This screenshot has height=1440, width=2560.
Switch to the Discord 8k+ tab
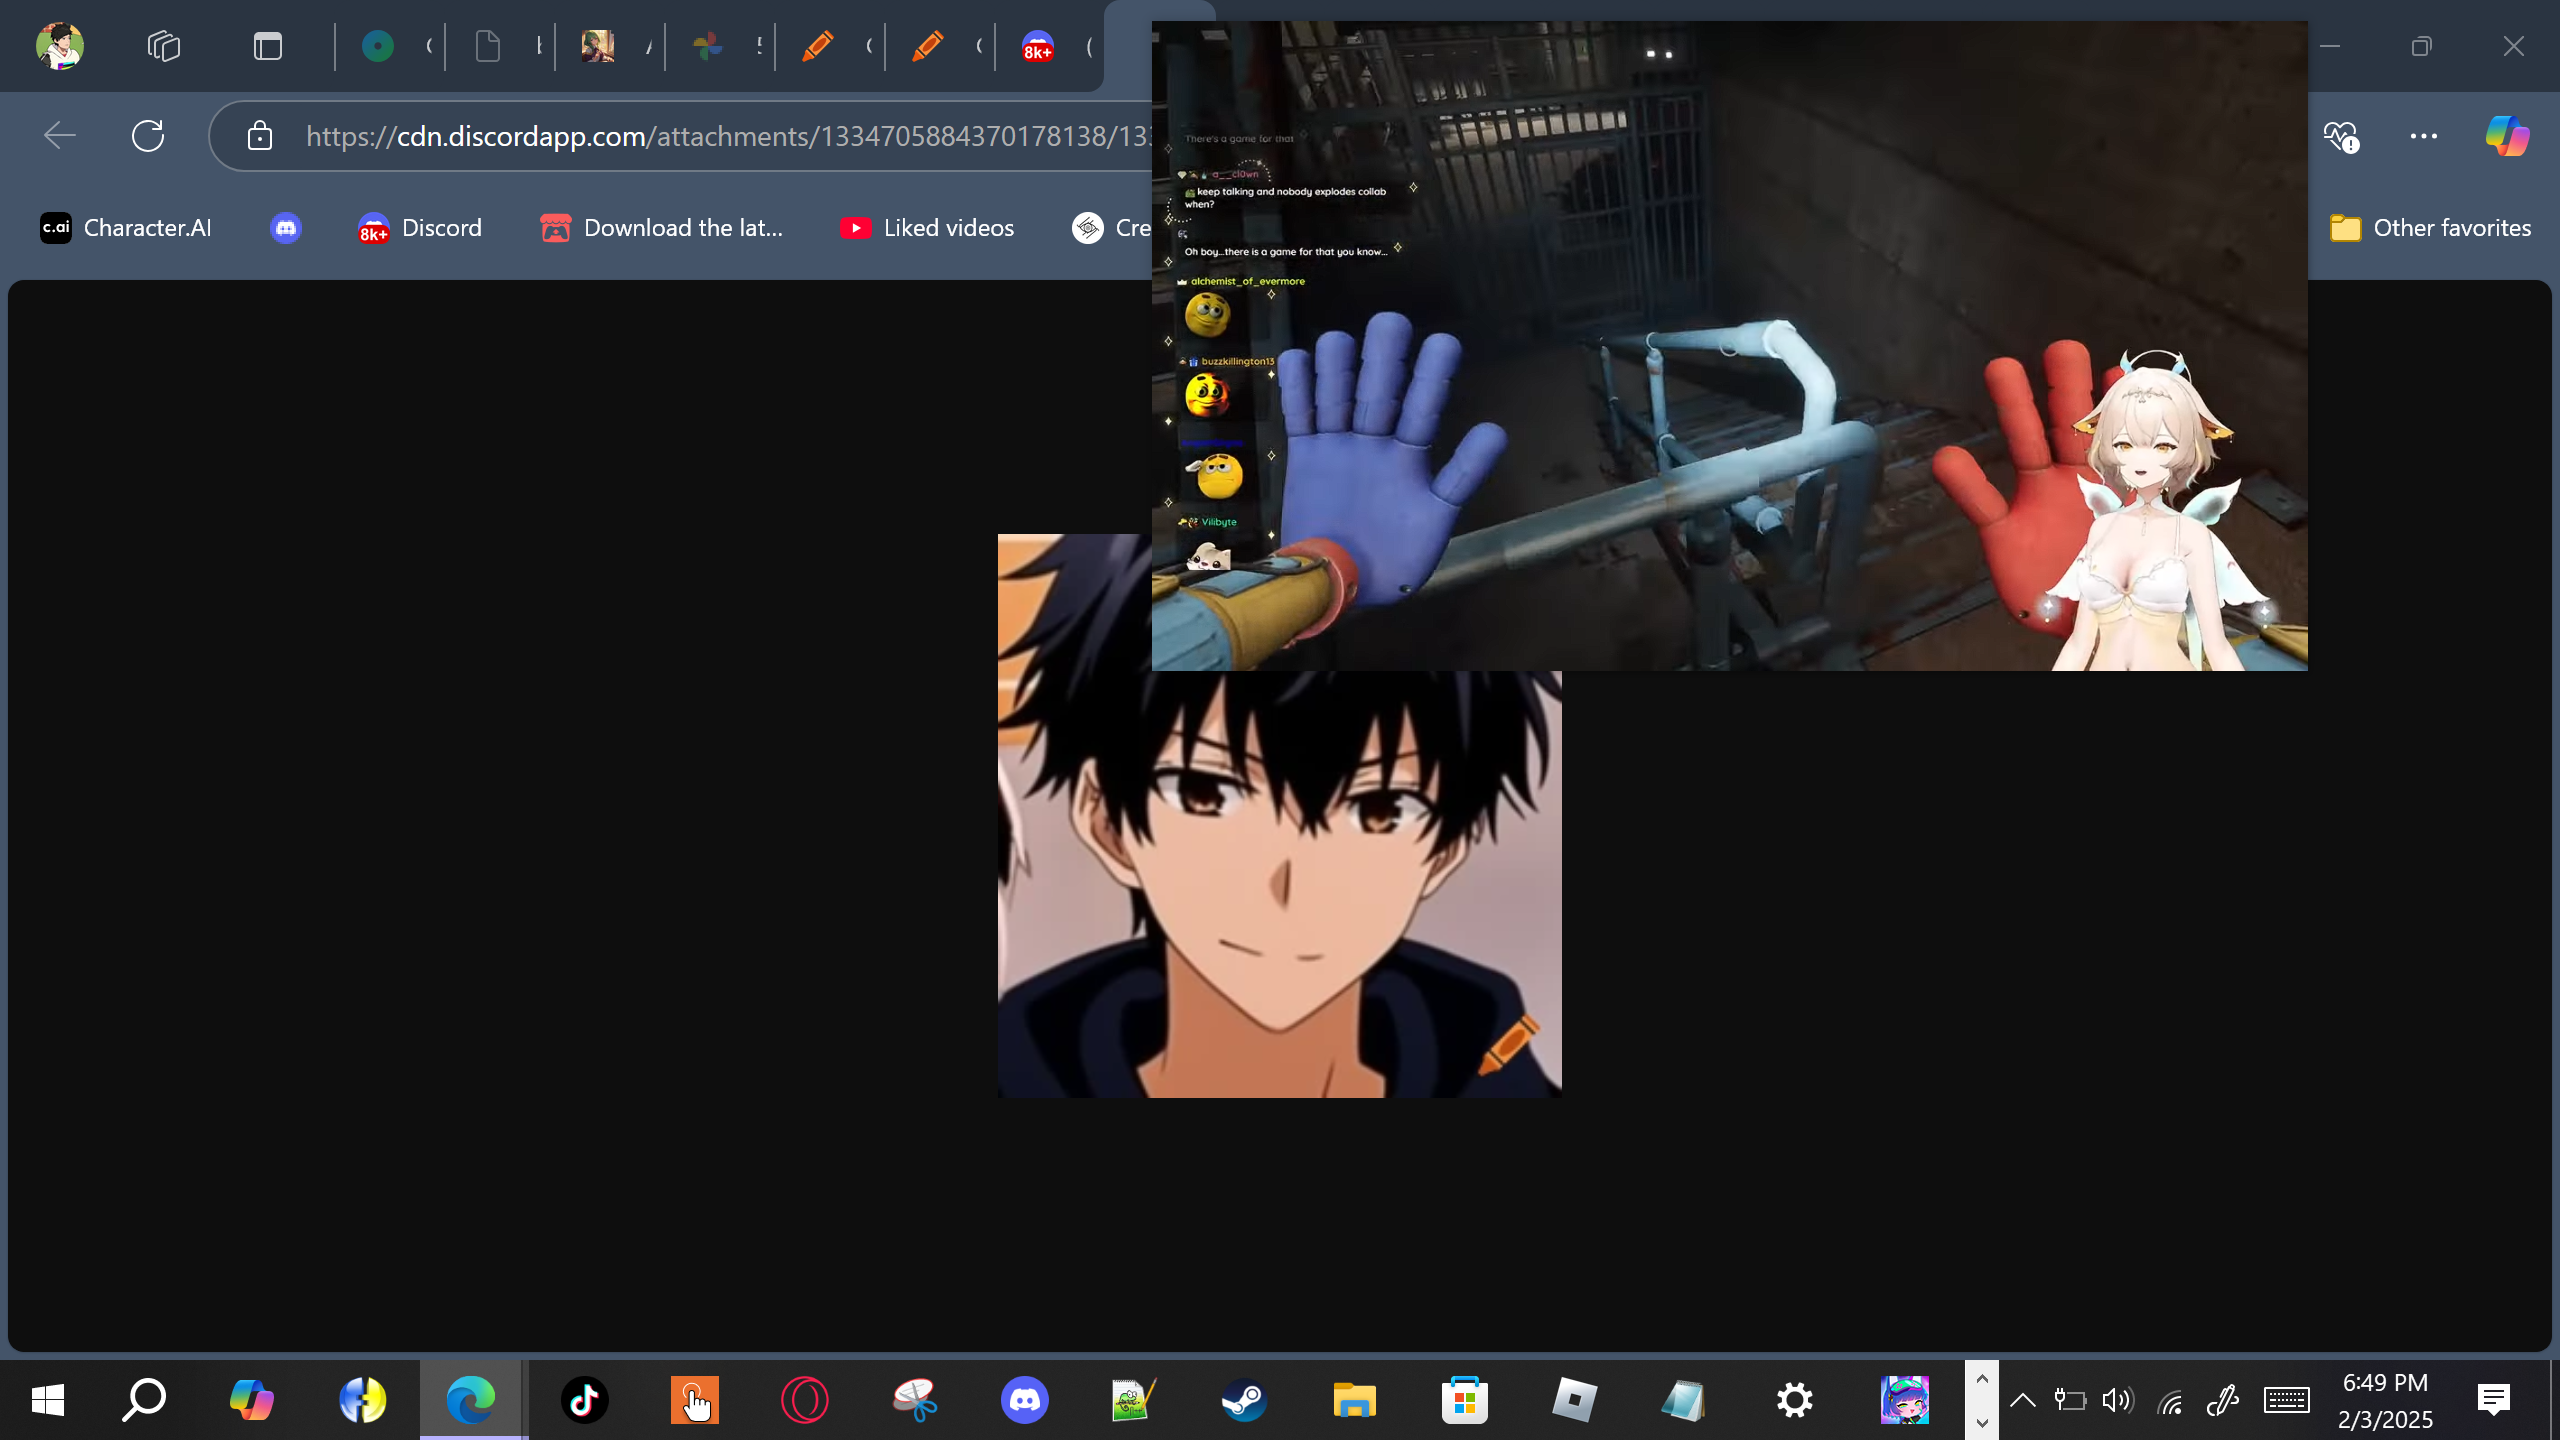pos(1038,46)
